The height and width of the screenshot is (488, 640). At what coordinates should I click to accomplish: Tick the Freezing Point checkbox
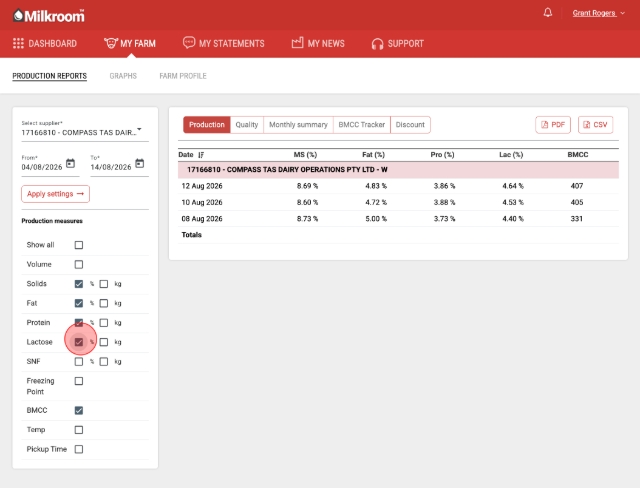point(79,381)
